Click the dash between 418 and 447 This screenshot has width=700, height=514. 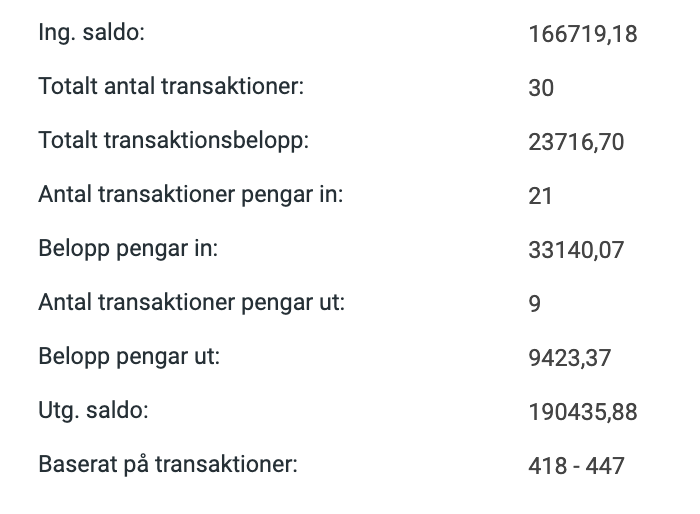tap(576, 467)
